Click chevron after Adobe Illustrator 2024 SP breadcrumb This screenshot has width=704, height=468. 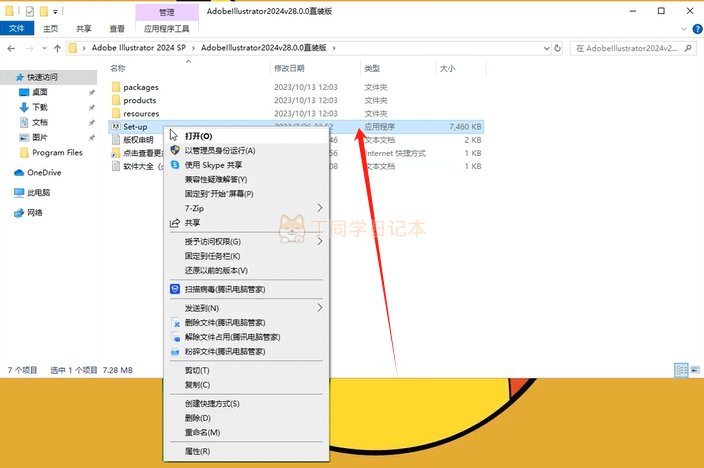(194, 48)
